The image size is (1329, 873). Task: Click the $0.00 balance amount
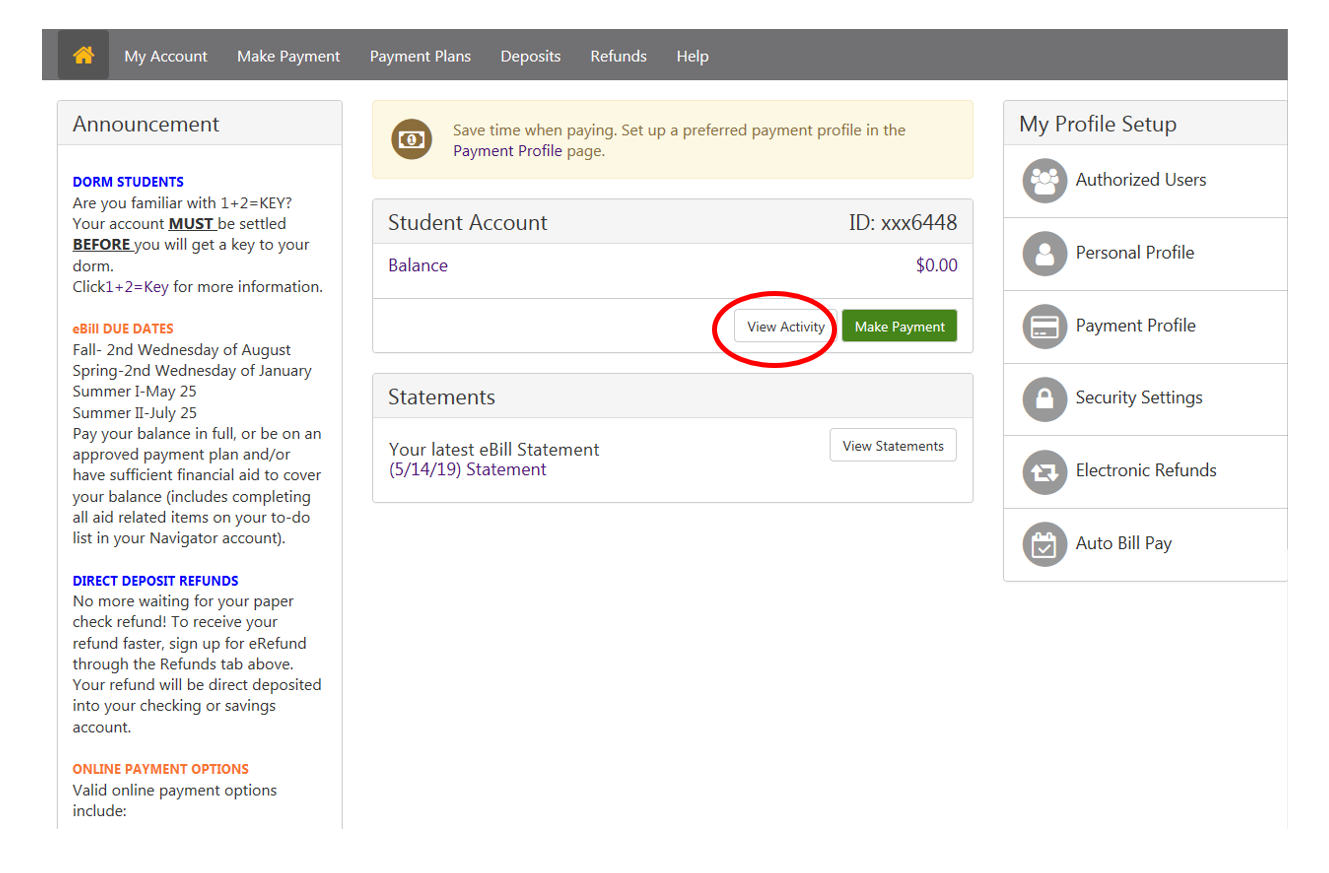936,265
